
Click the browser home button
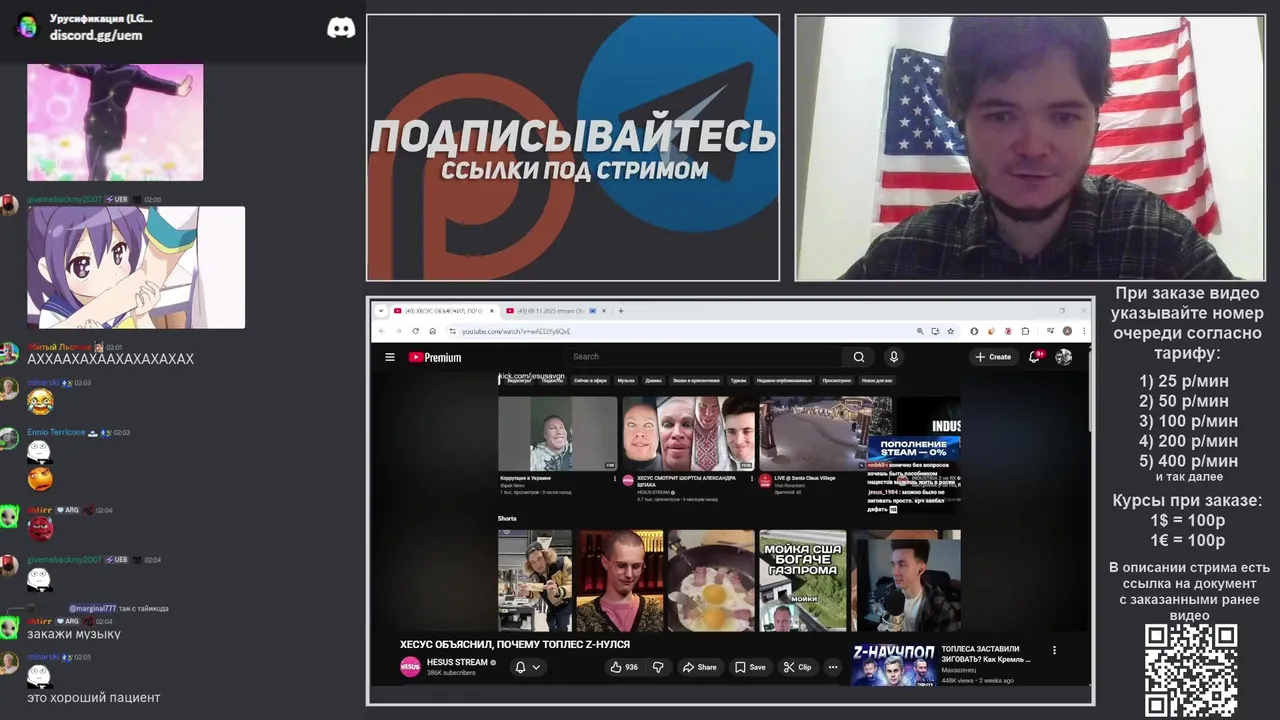432,331
